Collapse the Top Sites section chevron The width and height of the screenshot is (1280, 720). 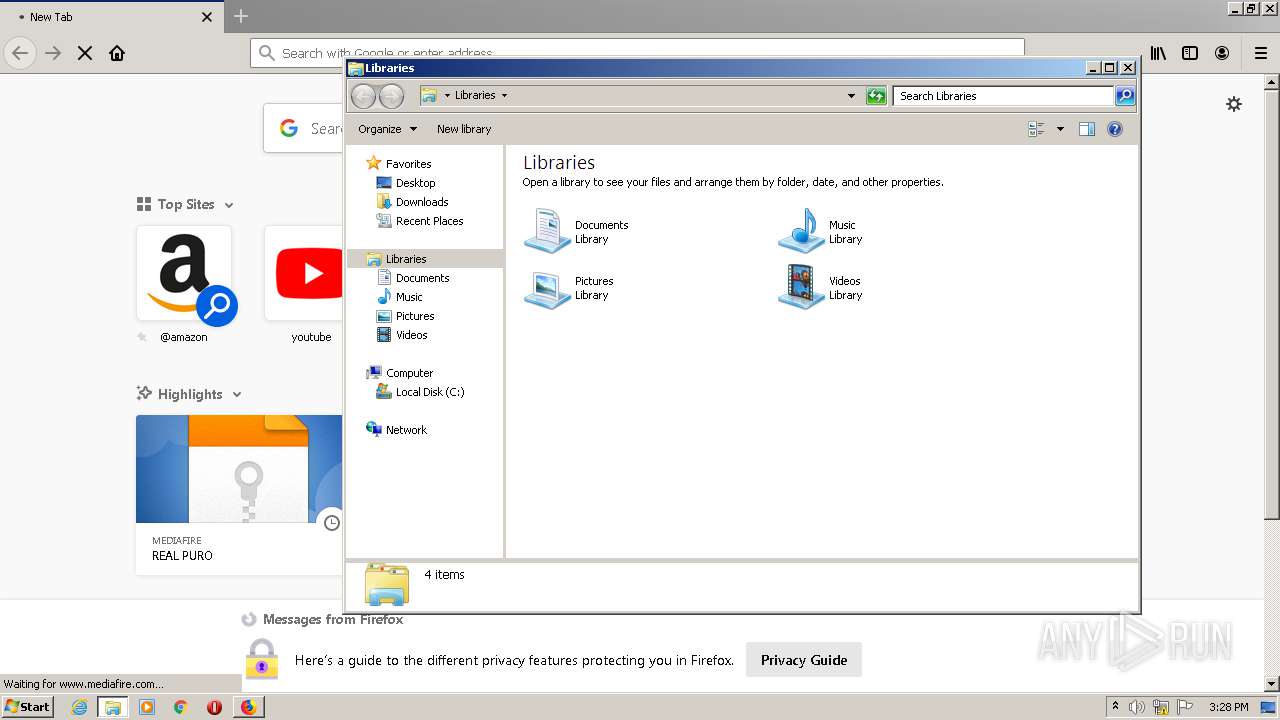(229, 205)
